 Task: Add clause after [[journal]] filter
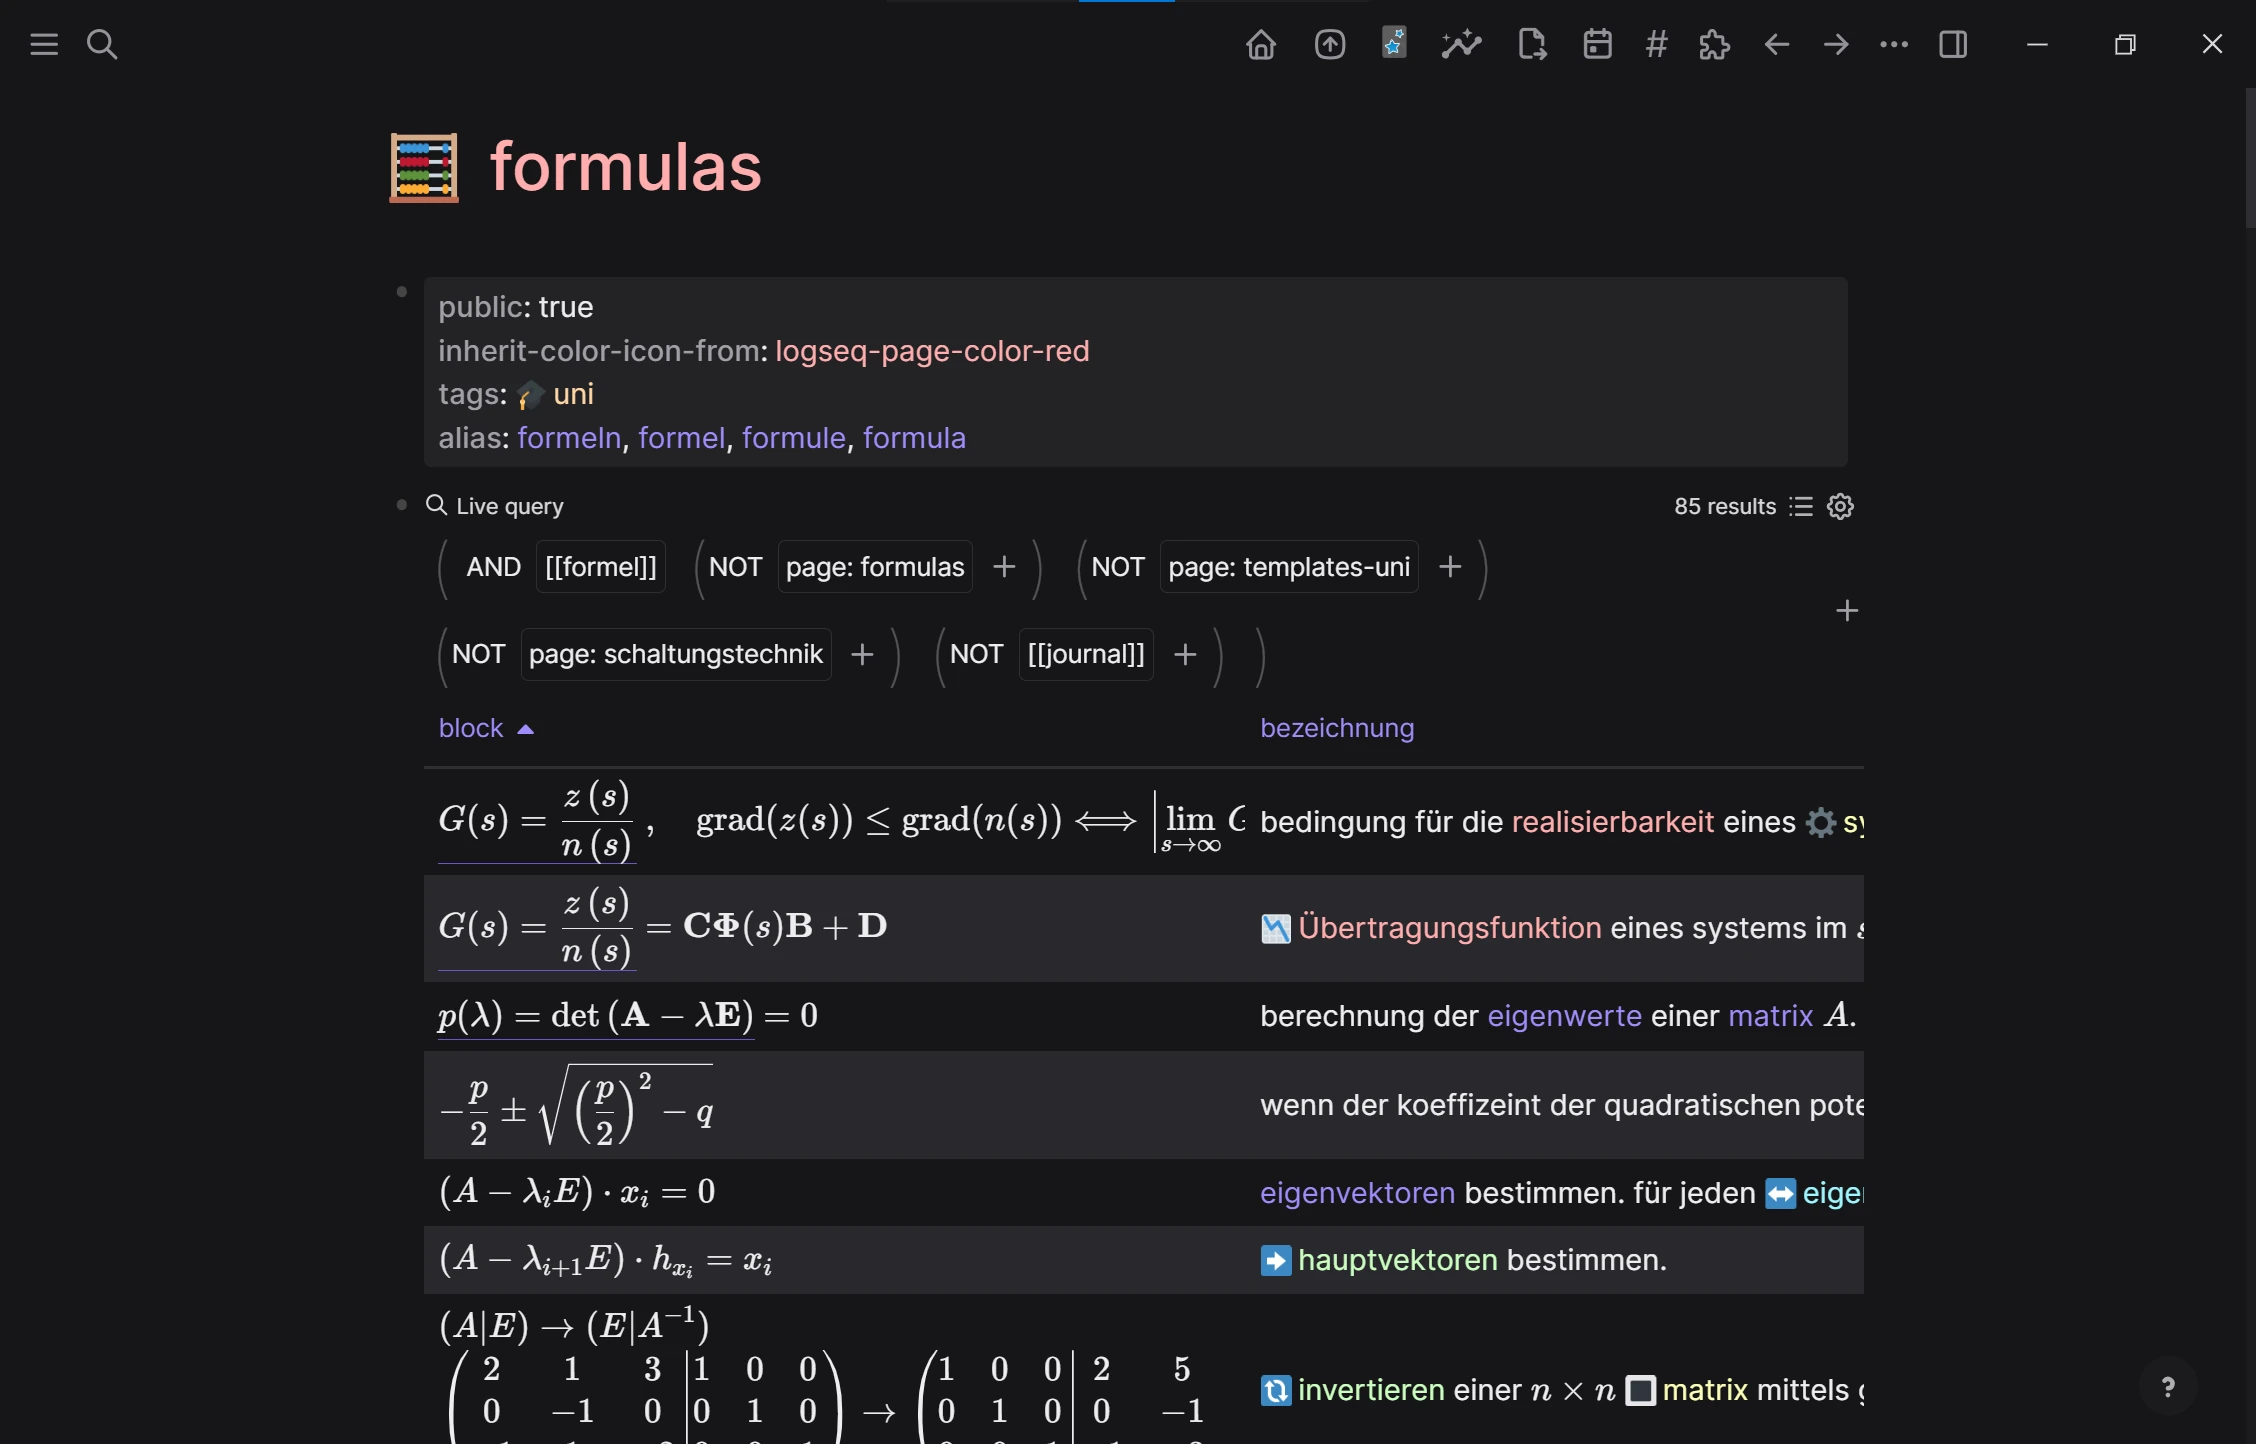tap(1185, 654)
